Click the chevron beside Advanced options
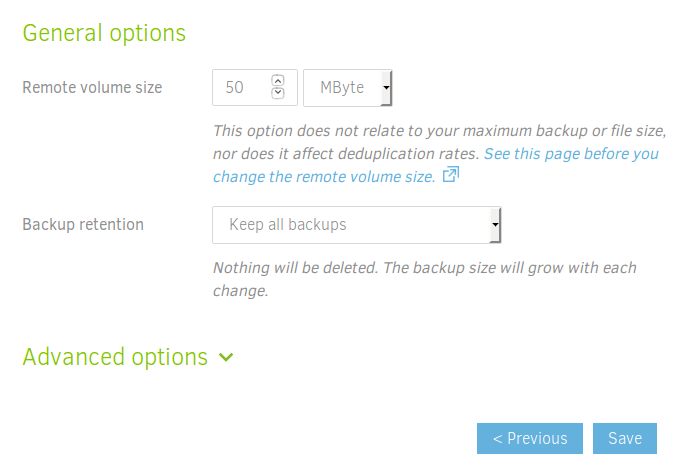Viewport: 690px width, 467px height. (x=226, y=357)
